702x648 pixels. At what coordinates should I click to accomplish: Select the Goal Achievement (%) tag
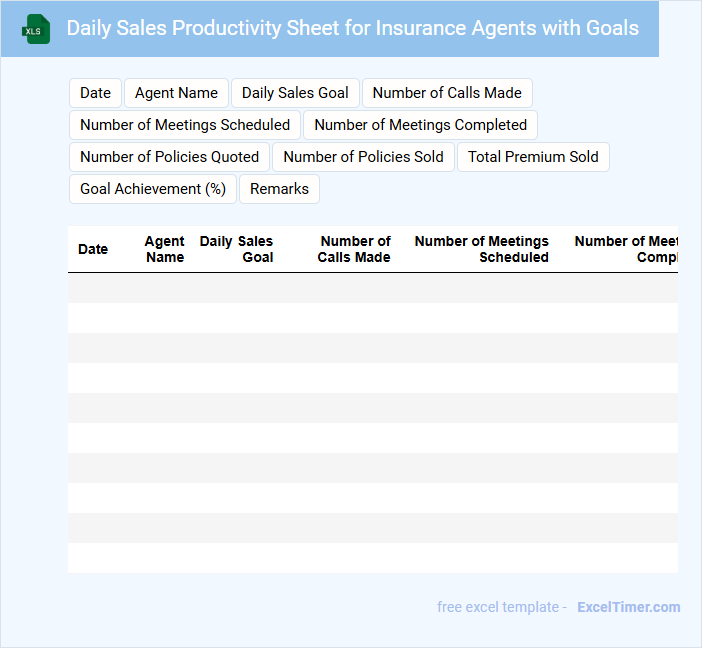coord(153,189)
